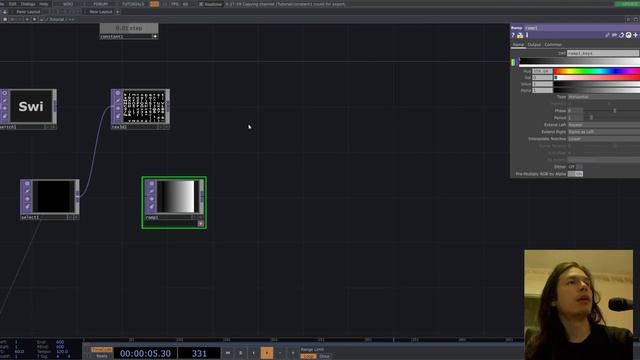Open the operator info icon
This screenshot has width=640, height=360.
click(527, 35)
